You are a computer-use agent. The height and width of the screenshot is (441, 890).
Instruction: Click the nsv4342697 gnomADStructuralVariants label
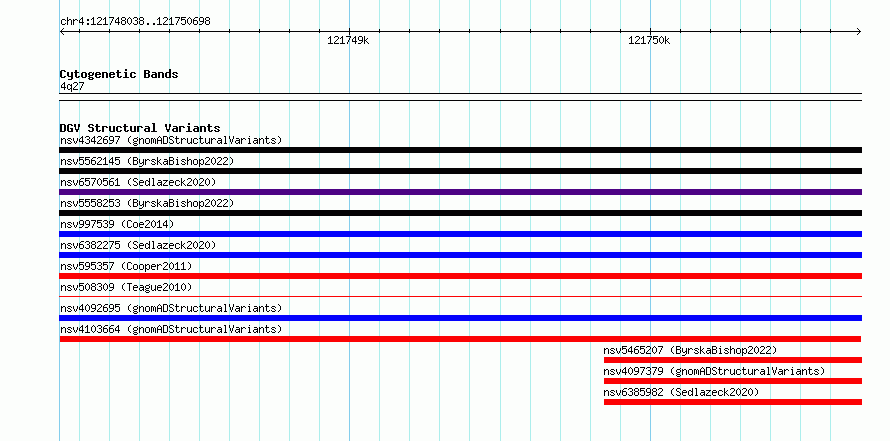[171, 140]
